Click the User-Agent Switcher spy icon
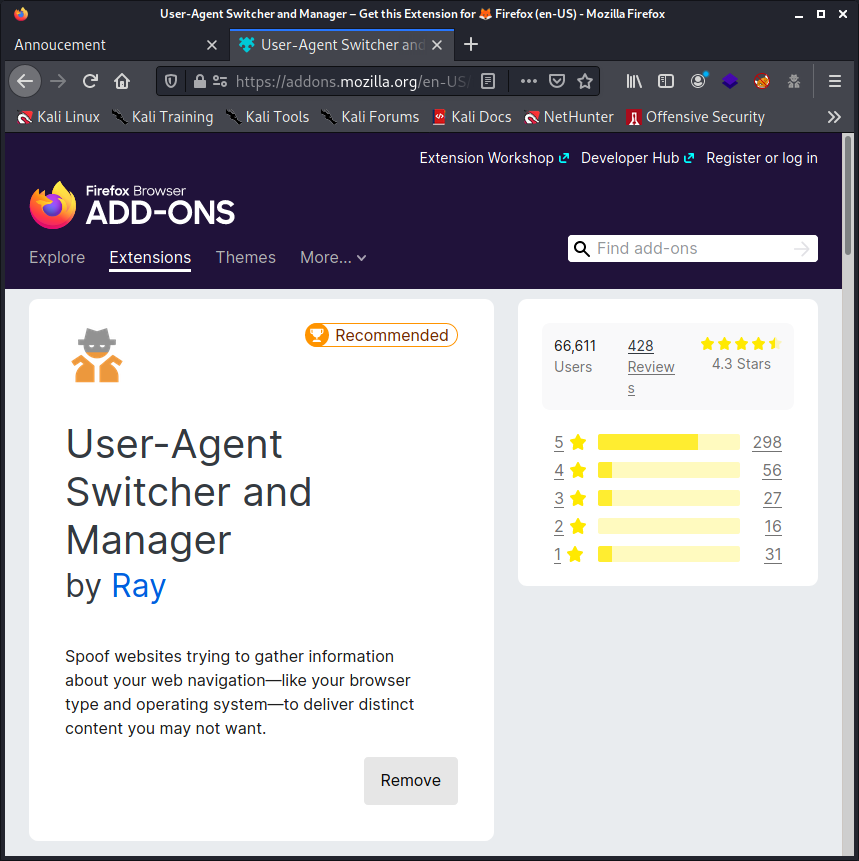The height and width of the screenshot is (861, 859). (x=97, y=355)
